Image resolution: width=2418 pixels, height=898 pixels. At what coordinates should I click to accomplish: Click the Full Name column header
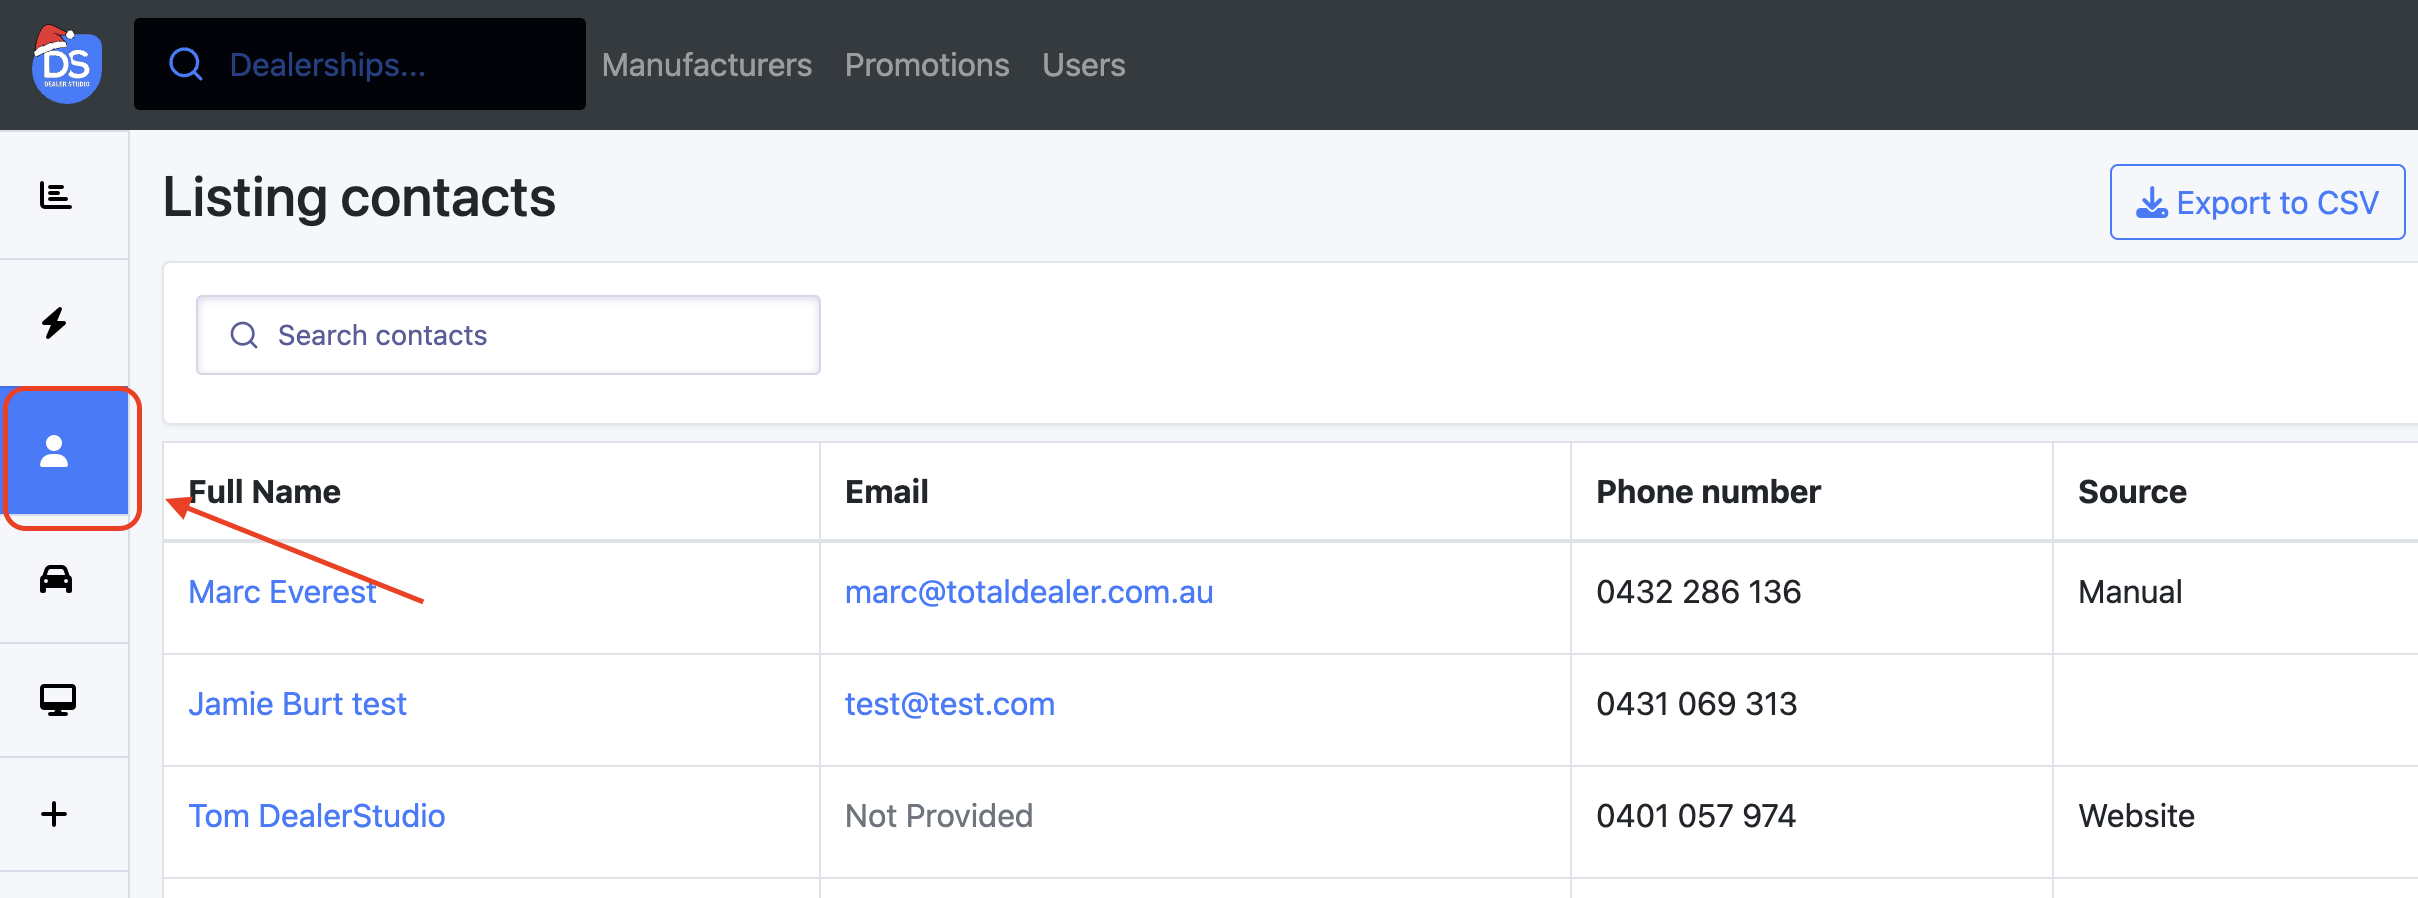click(265, 492)
